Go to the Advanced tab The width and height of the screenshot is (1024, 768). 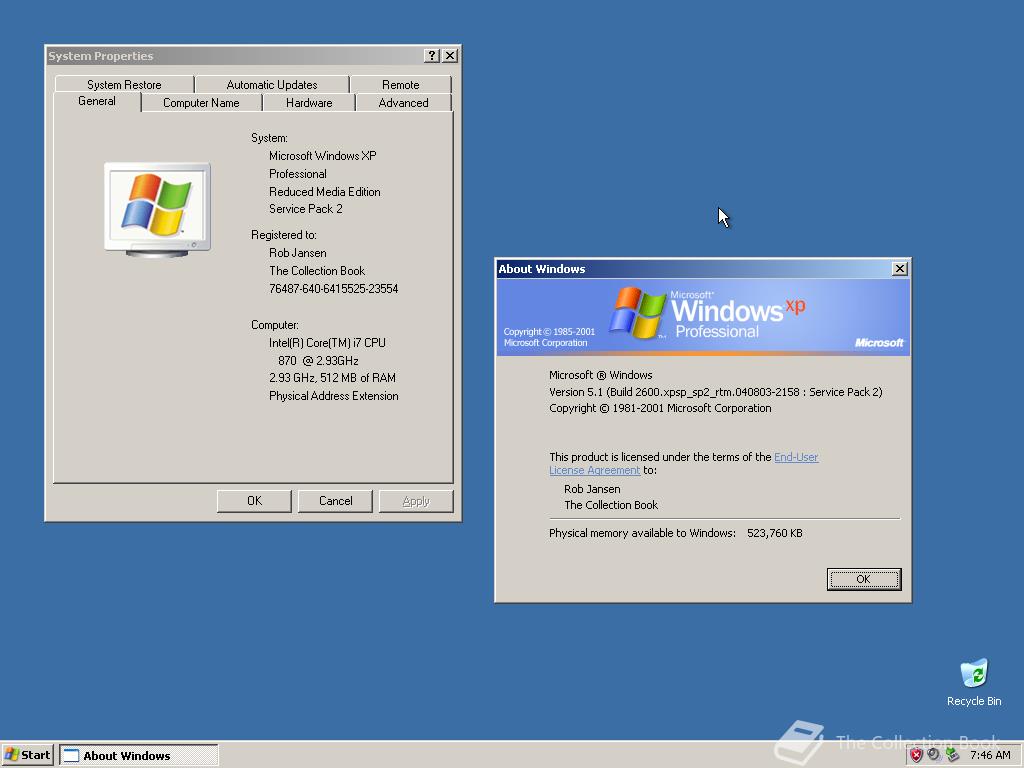pyautogui.click(x=404, y=103)
